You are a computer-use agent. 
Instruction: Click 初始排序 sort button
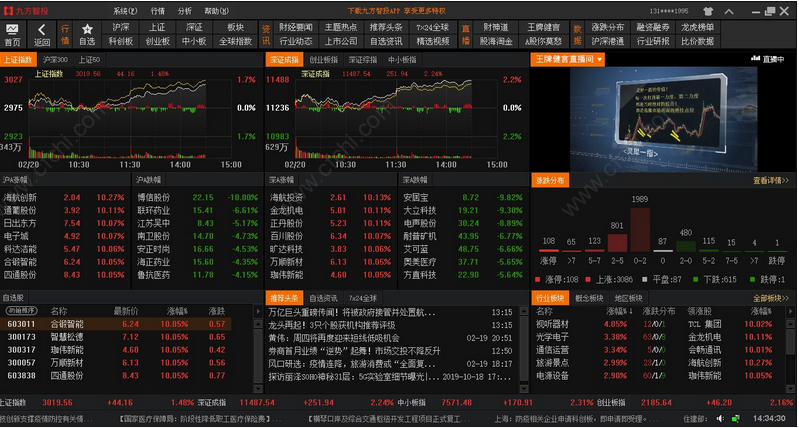click(21, 310)
